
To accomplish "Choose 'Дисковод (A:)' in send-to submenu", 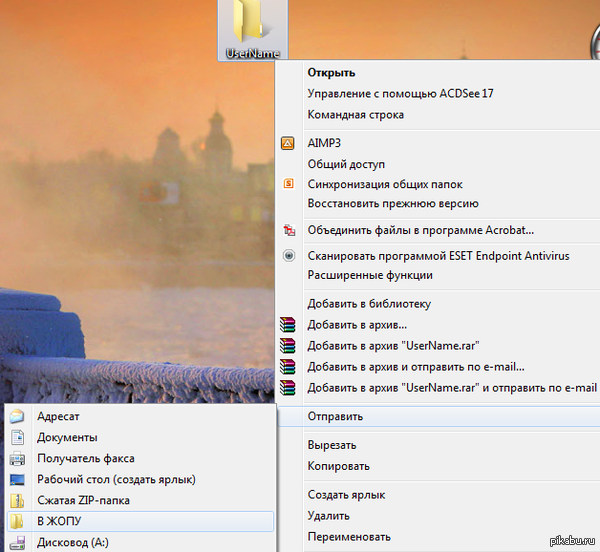I will (73, 543).
